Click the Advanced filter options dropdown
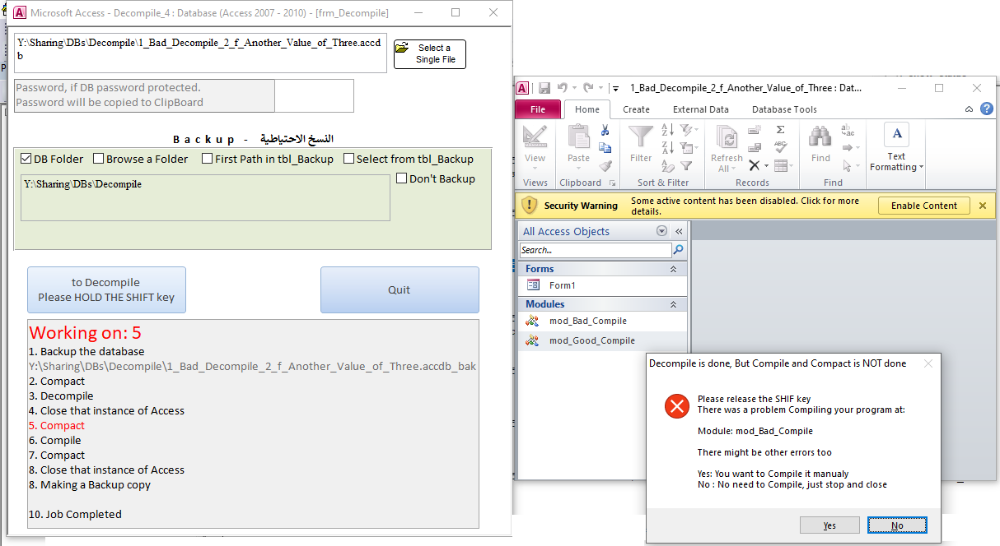This screenshot has height=546, width=1000. click(688, 148)
